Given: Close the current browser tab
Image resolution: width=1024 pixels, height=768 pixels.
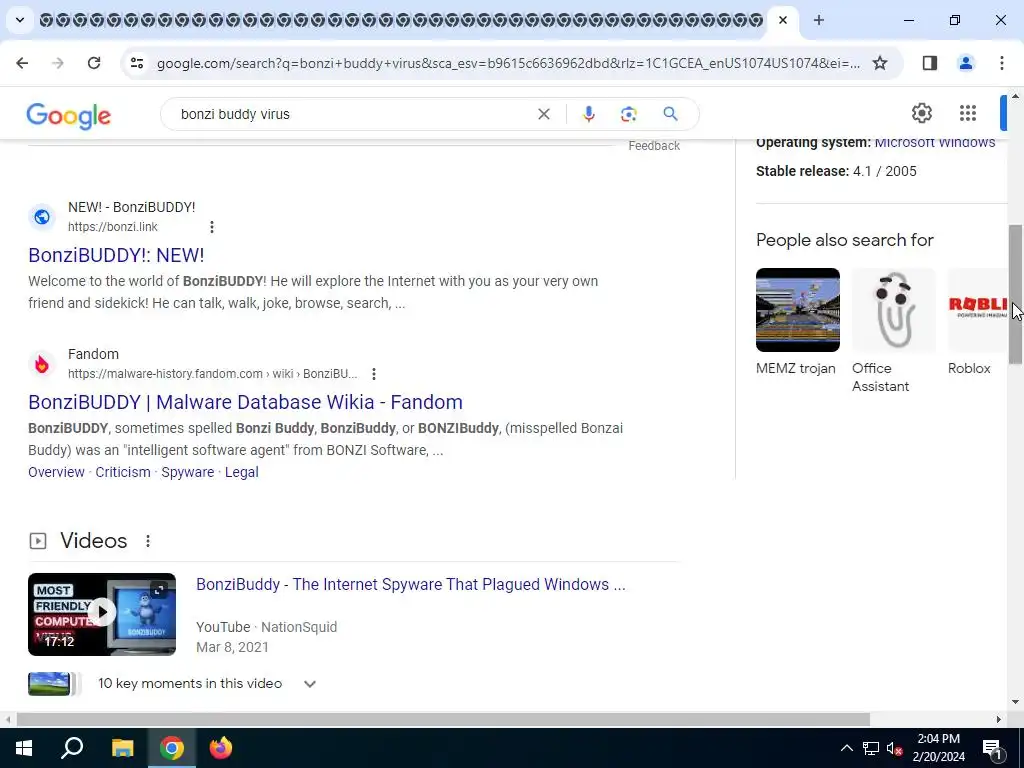Looking at the screenshot, I should pos(782,20).
